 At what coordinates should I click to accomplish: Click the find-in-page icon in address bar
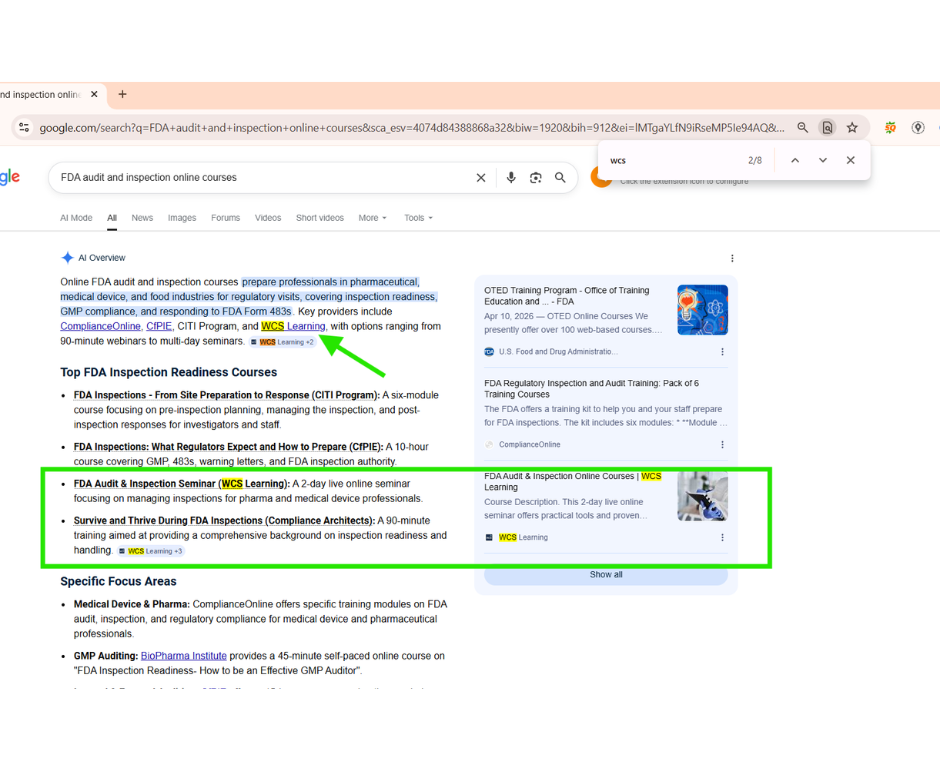tap(827, 127)
